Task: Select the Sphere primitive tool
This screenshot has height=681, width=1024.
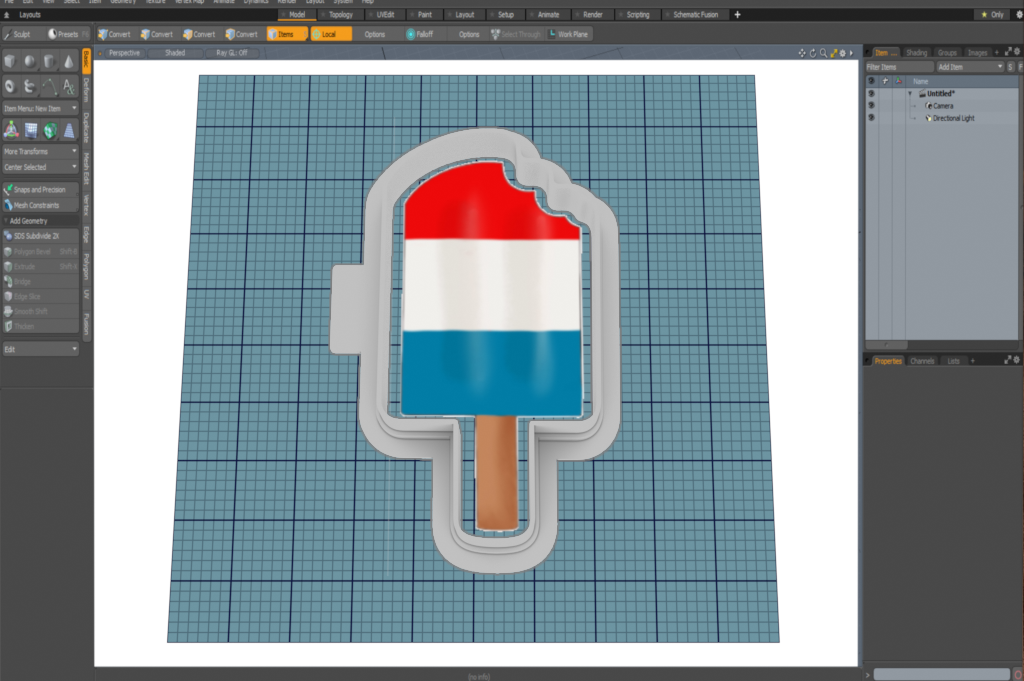Action: click(30, 62)
